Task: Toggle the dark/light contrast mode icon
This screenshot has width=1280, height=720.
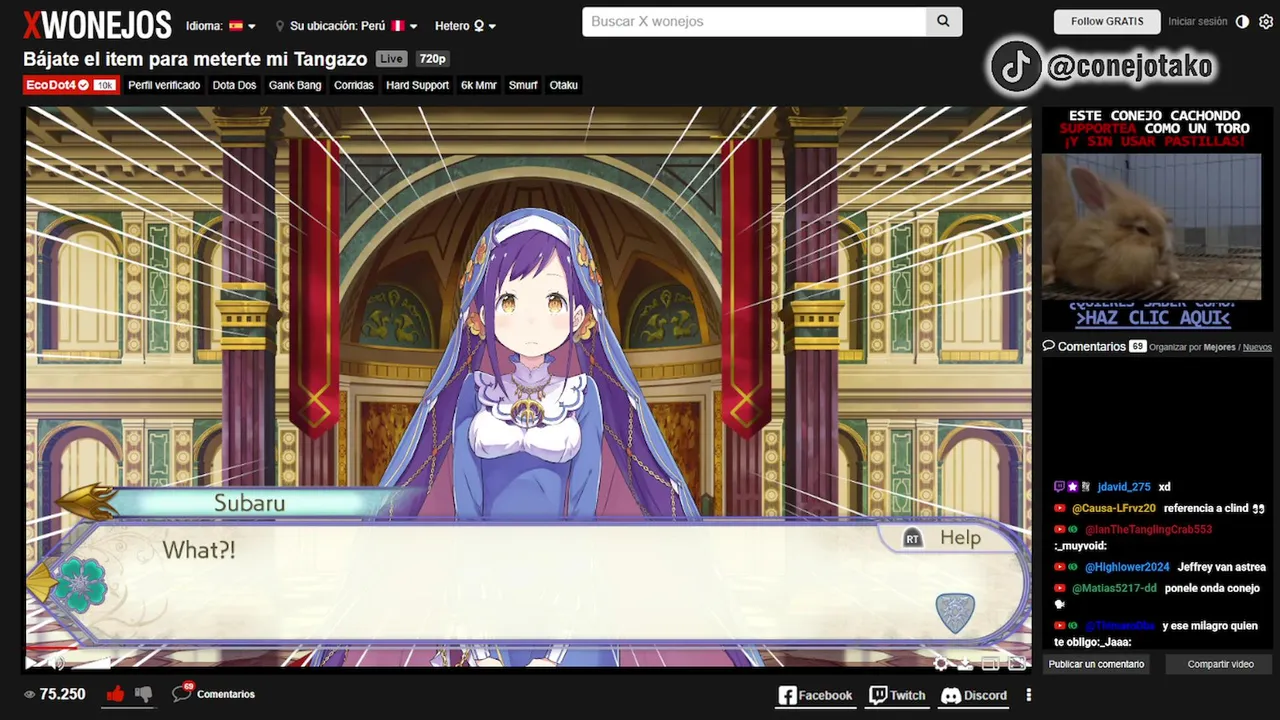Action: click(1243, 22)
